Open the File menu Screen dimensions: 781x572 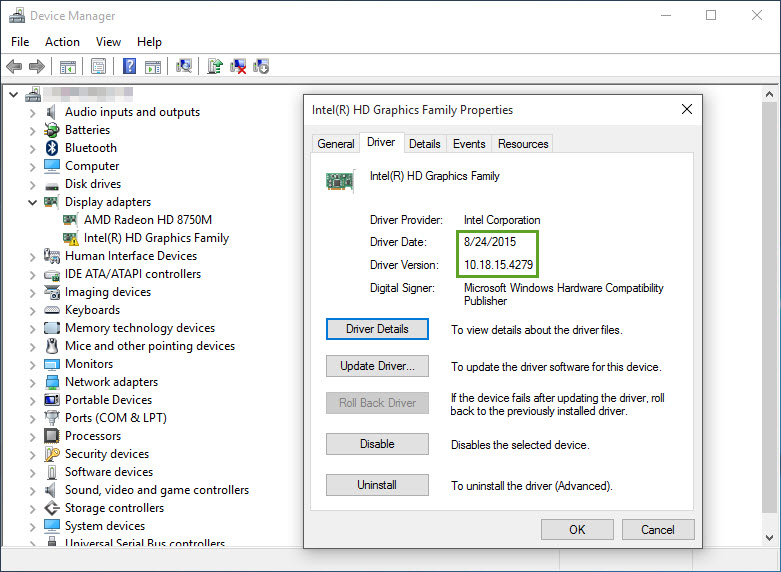coord(20,42)
